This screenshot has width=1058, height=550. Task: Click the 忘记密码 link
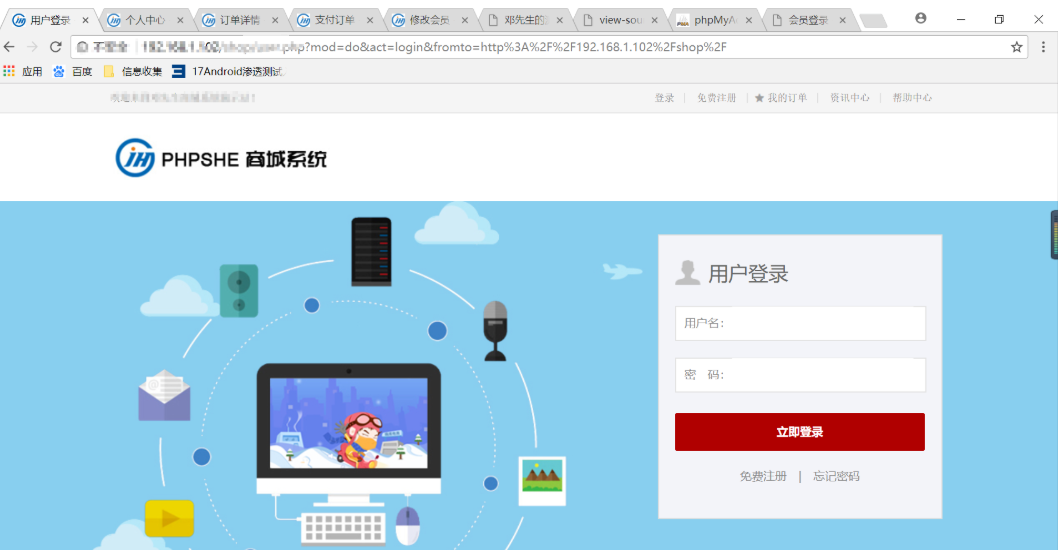(x=836, y=476)
